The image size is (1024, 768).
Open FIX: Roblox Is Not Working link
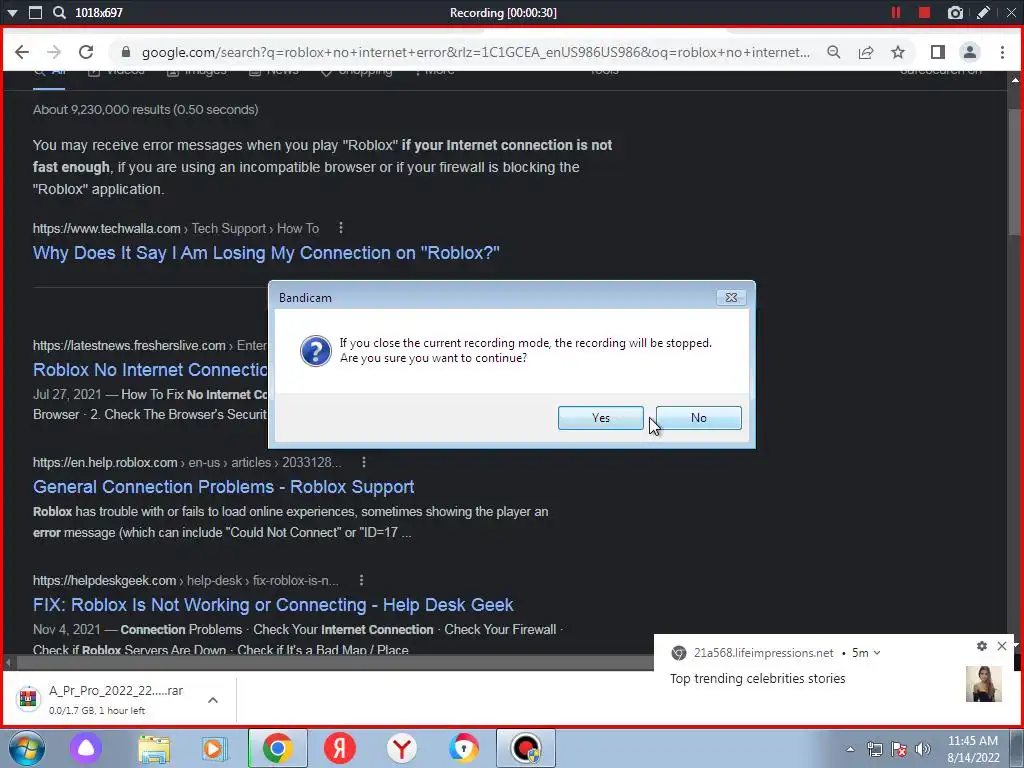tap(273, 605)
